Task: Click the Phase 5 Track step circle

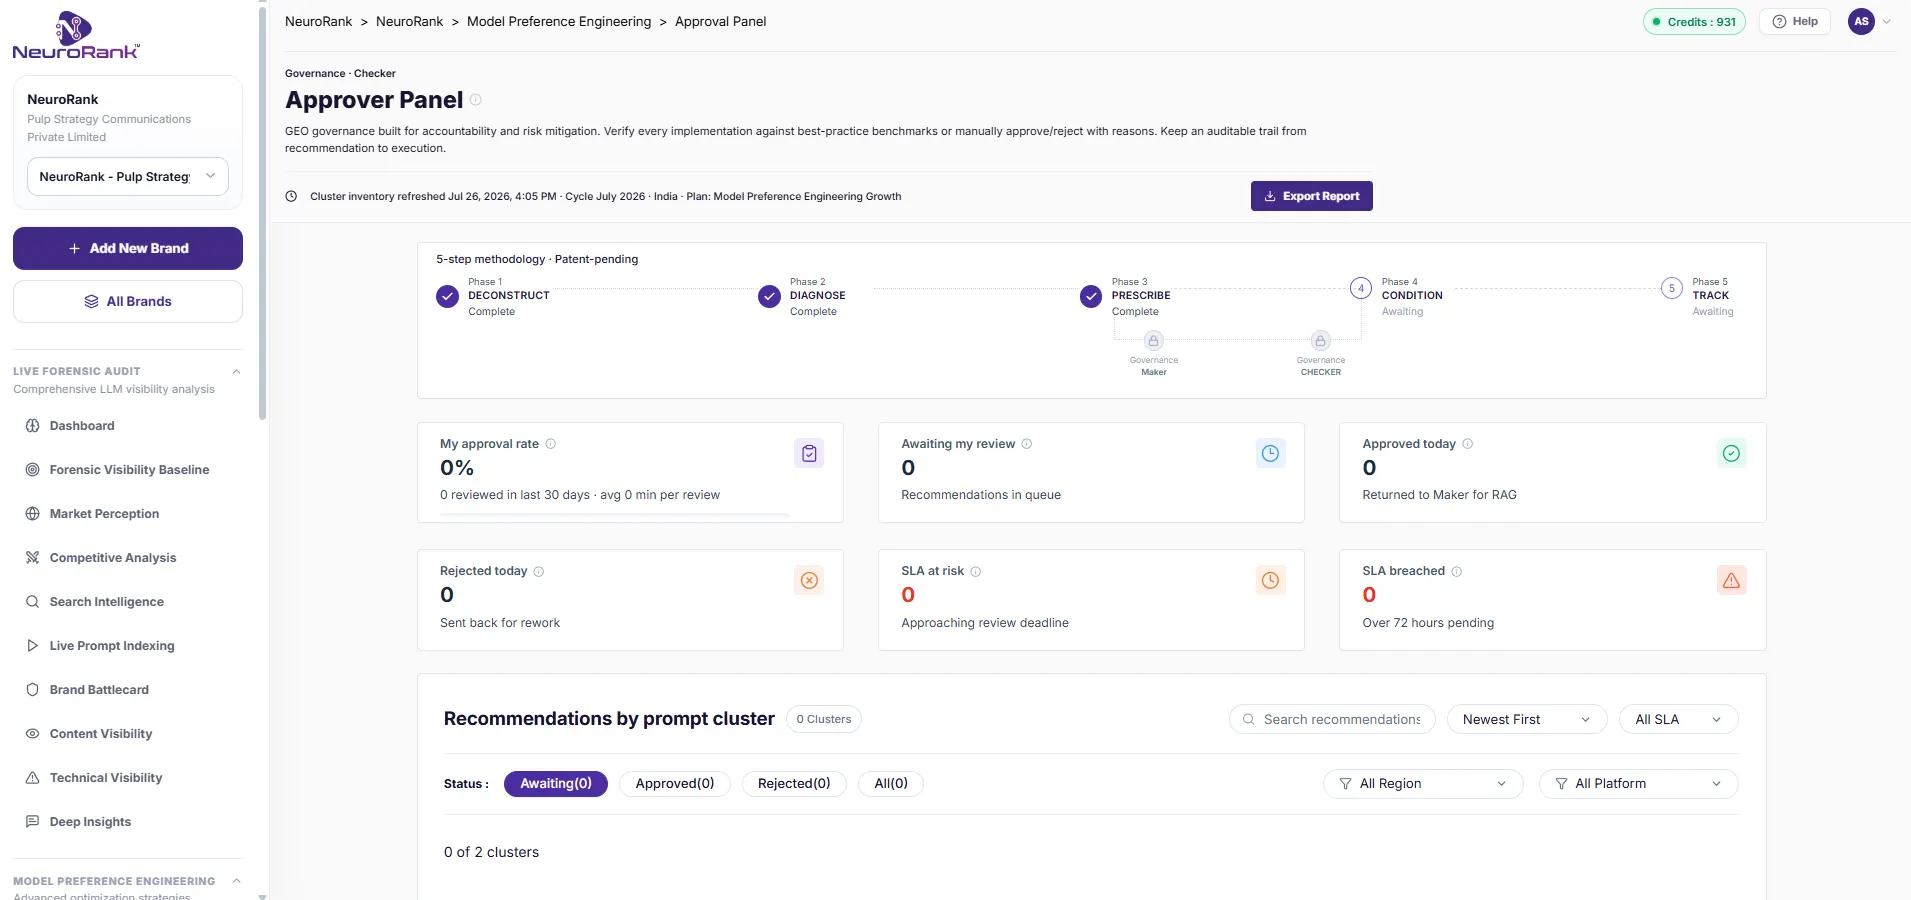Action: pos(1672,288)
